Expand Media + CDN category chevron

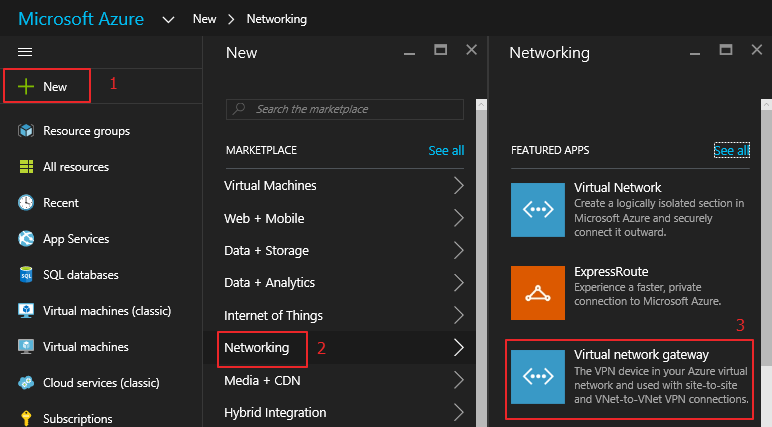[458, 380]
